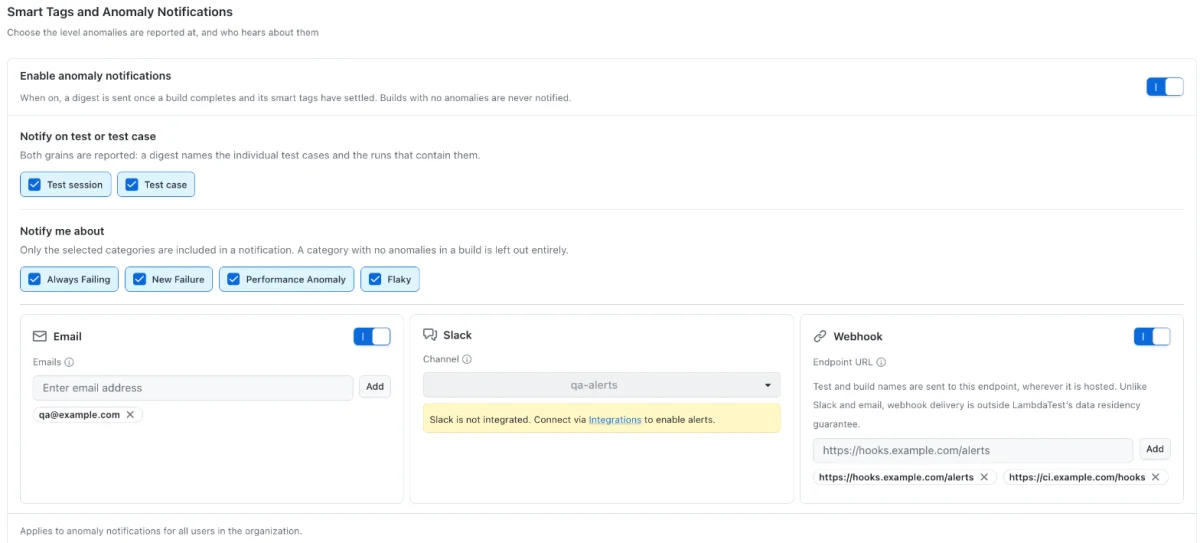Click the qa@example.com chip text
This screenshot has width=1200, height=543.
point(80,414)
